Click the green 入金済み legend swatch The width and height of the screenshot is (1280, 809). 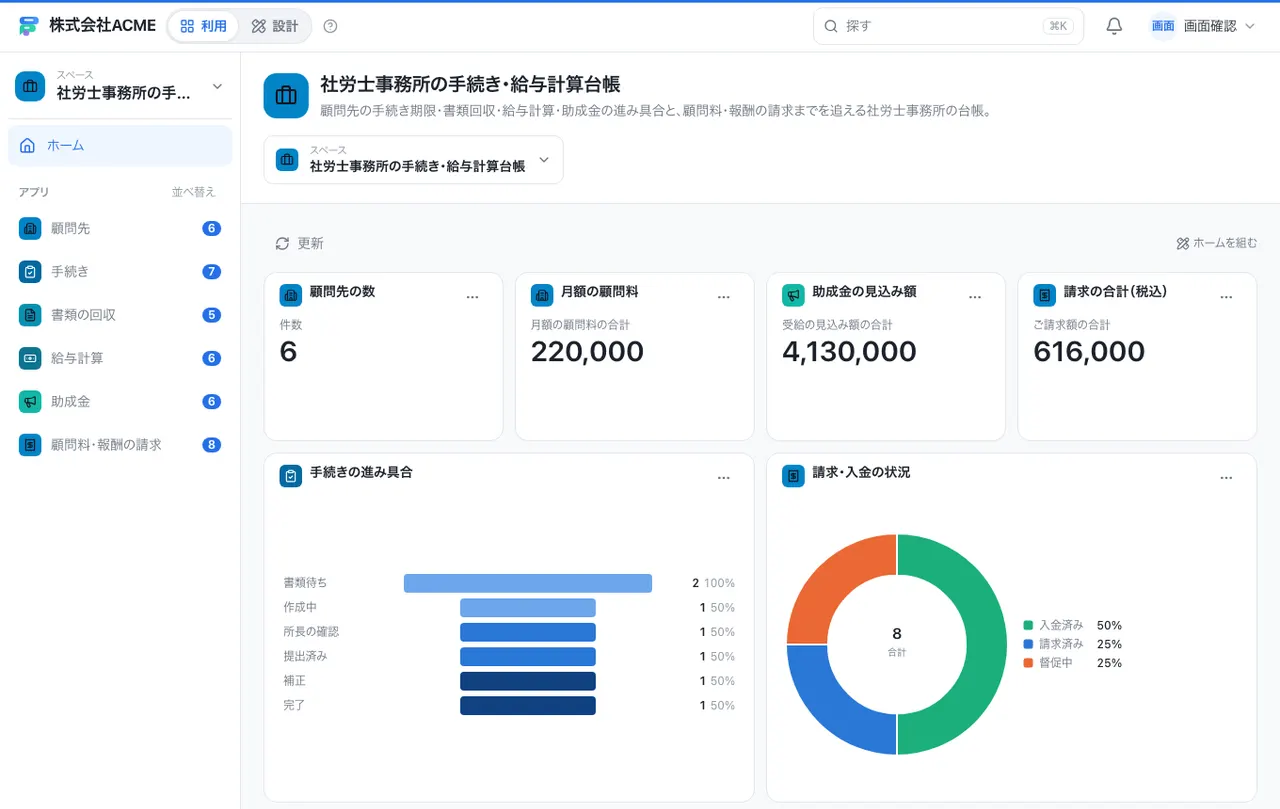click(x=1028, y=625)
